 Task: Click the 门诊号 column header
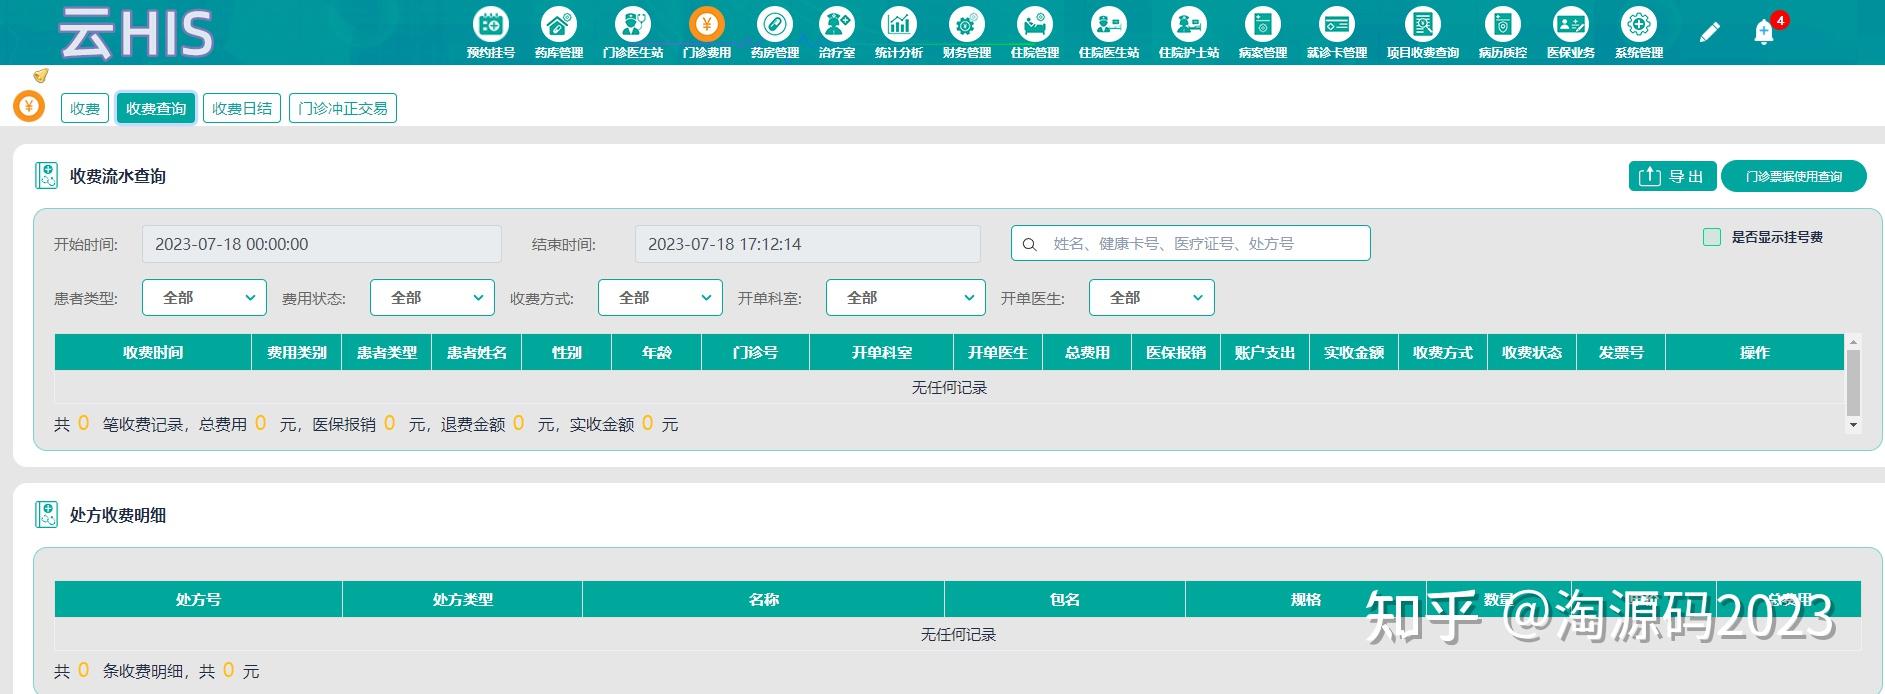tap(755, 352)
